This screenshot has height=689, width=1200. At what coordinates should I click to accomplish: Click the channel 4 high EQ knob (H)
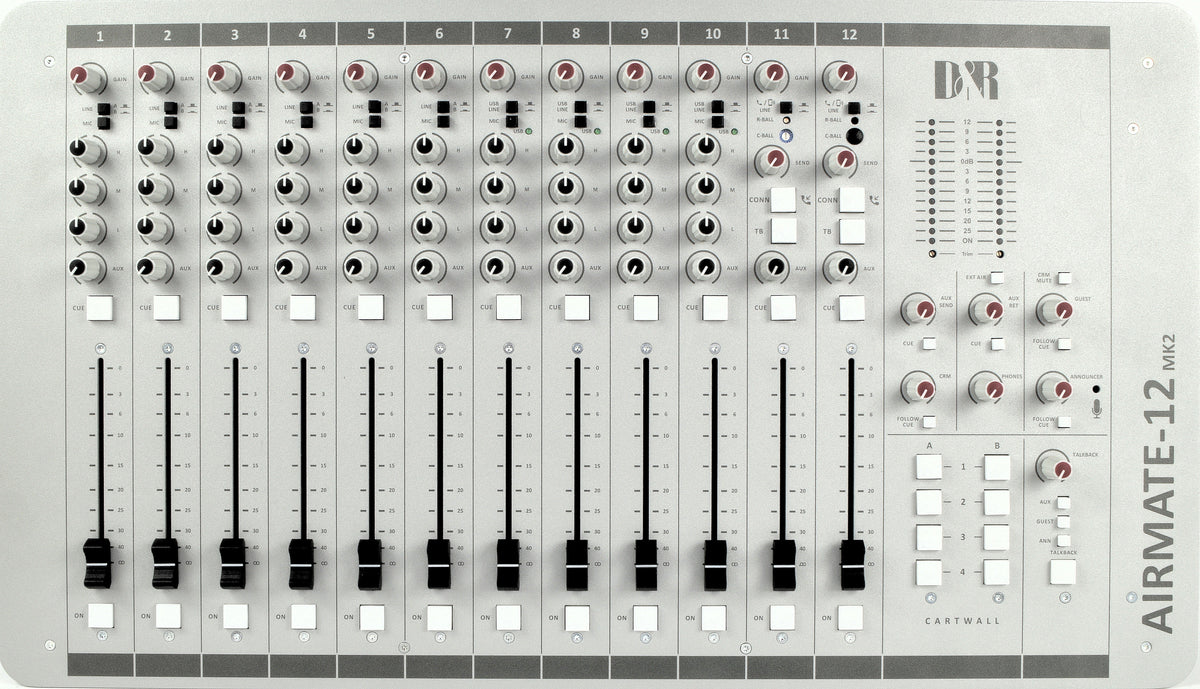click(x=288, y=150)
